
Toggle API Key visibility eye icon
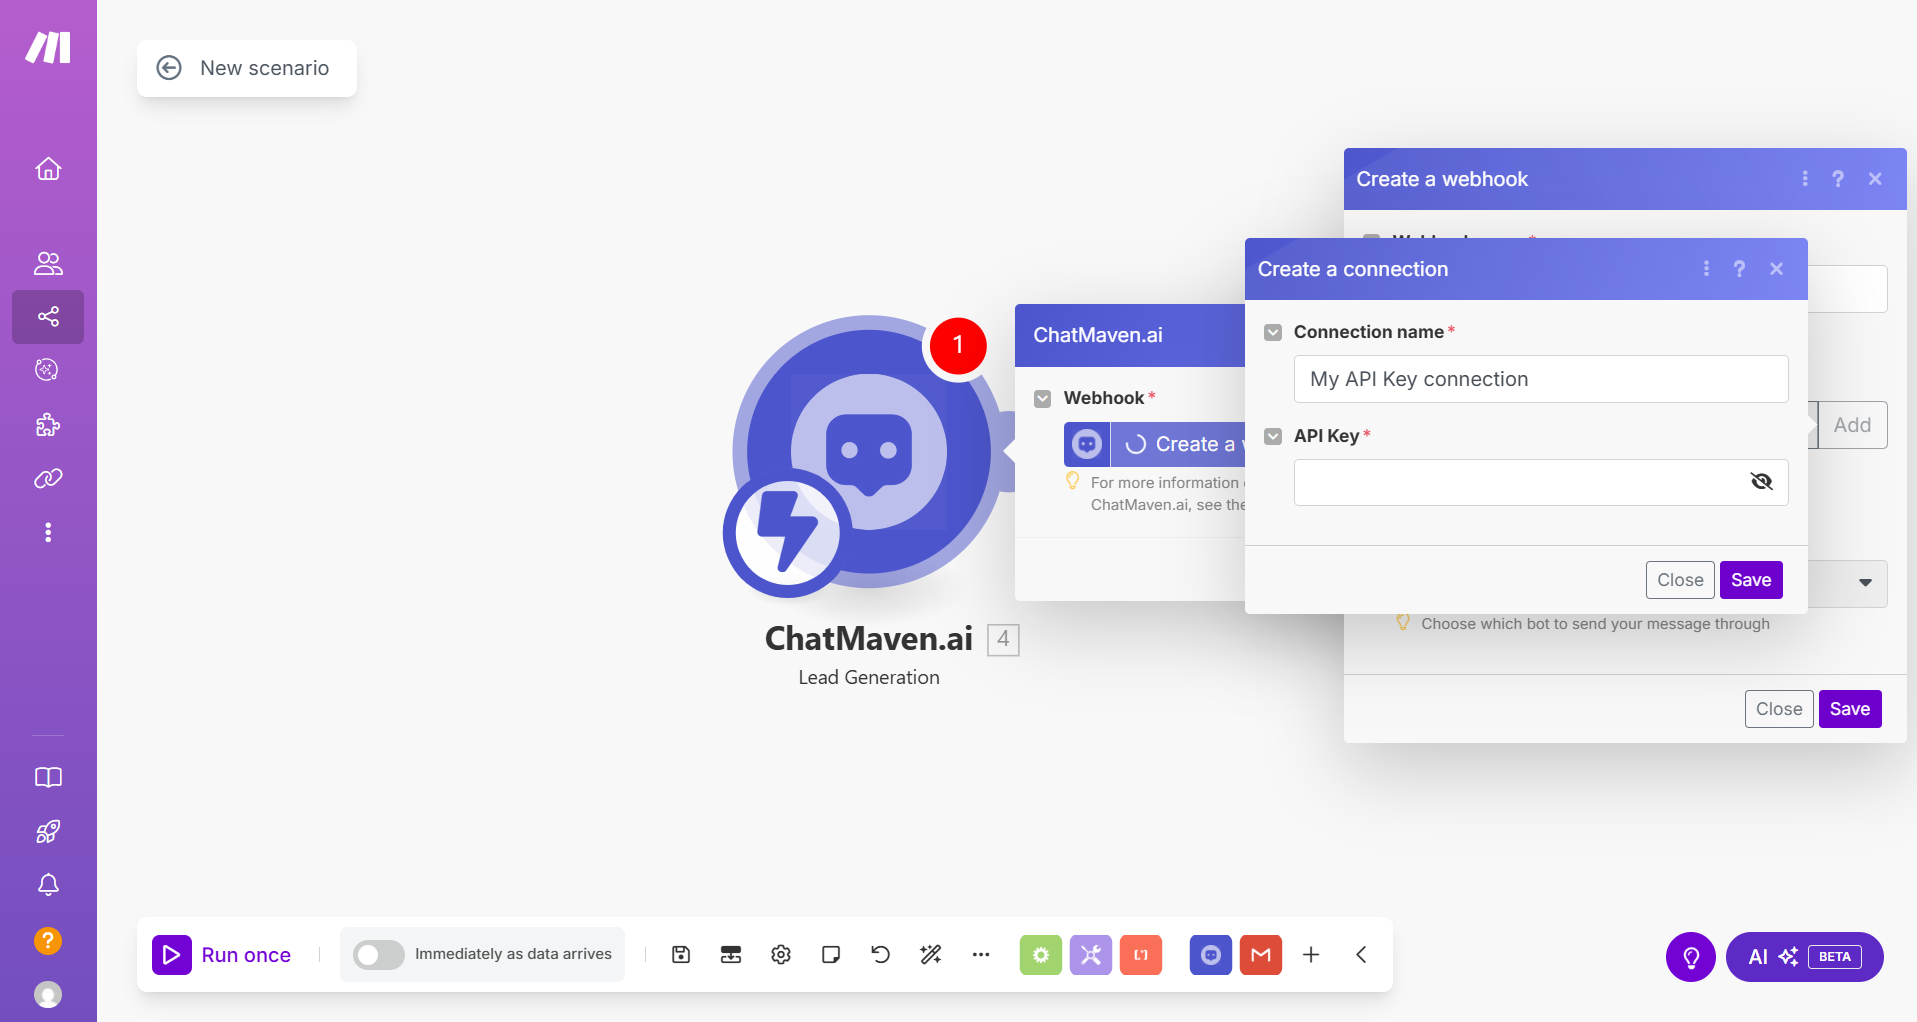click(x=1761, y=482)
